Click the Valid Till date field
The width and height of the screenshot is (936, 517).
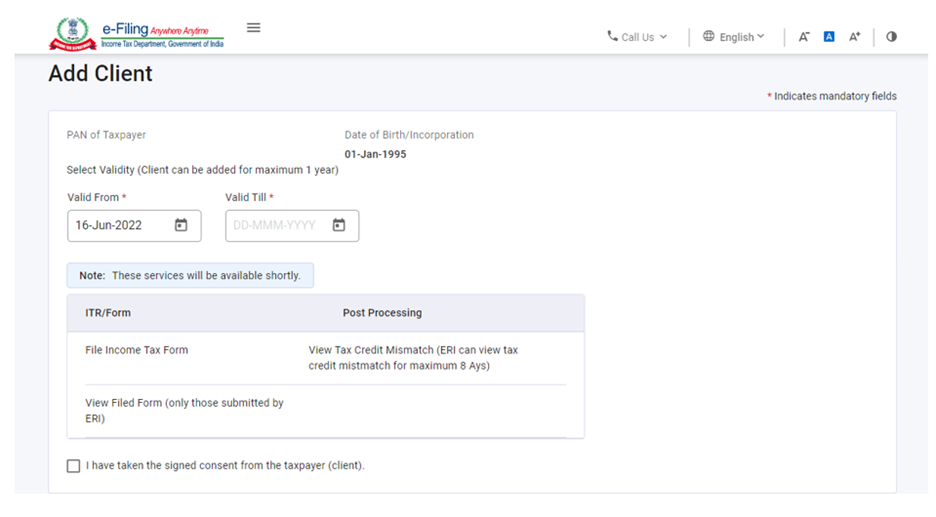(276, 225)
